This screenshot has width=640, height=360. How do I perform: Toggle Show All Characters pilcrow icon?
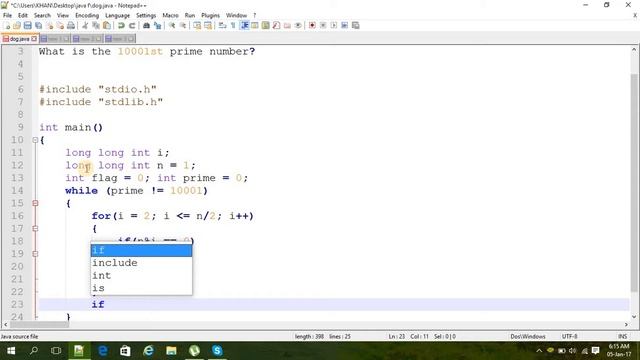(233, 26)
